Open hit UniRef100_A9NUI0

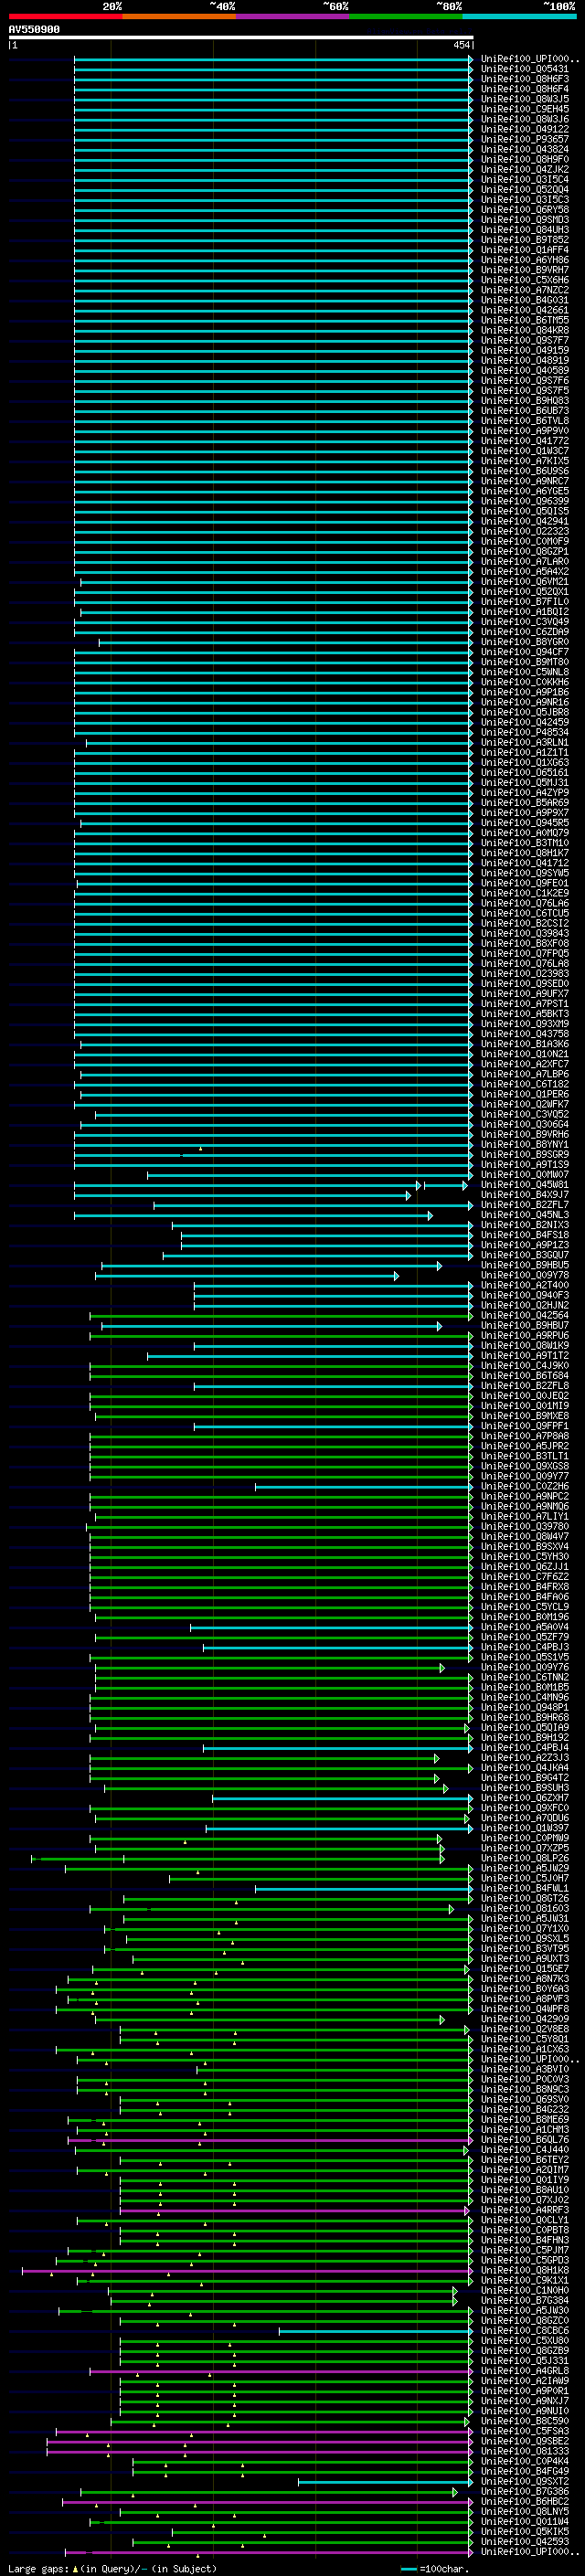click(x=525, y=2411)
